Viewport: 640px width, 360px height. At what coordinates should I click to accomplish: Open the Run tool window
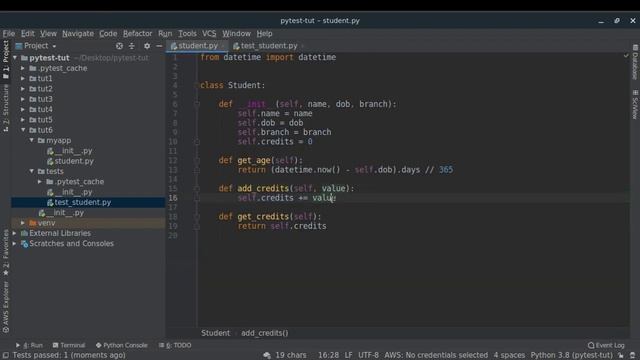pos(29,345)
